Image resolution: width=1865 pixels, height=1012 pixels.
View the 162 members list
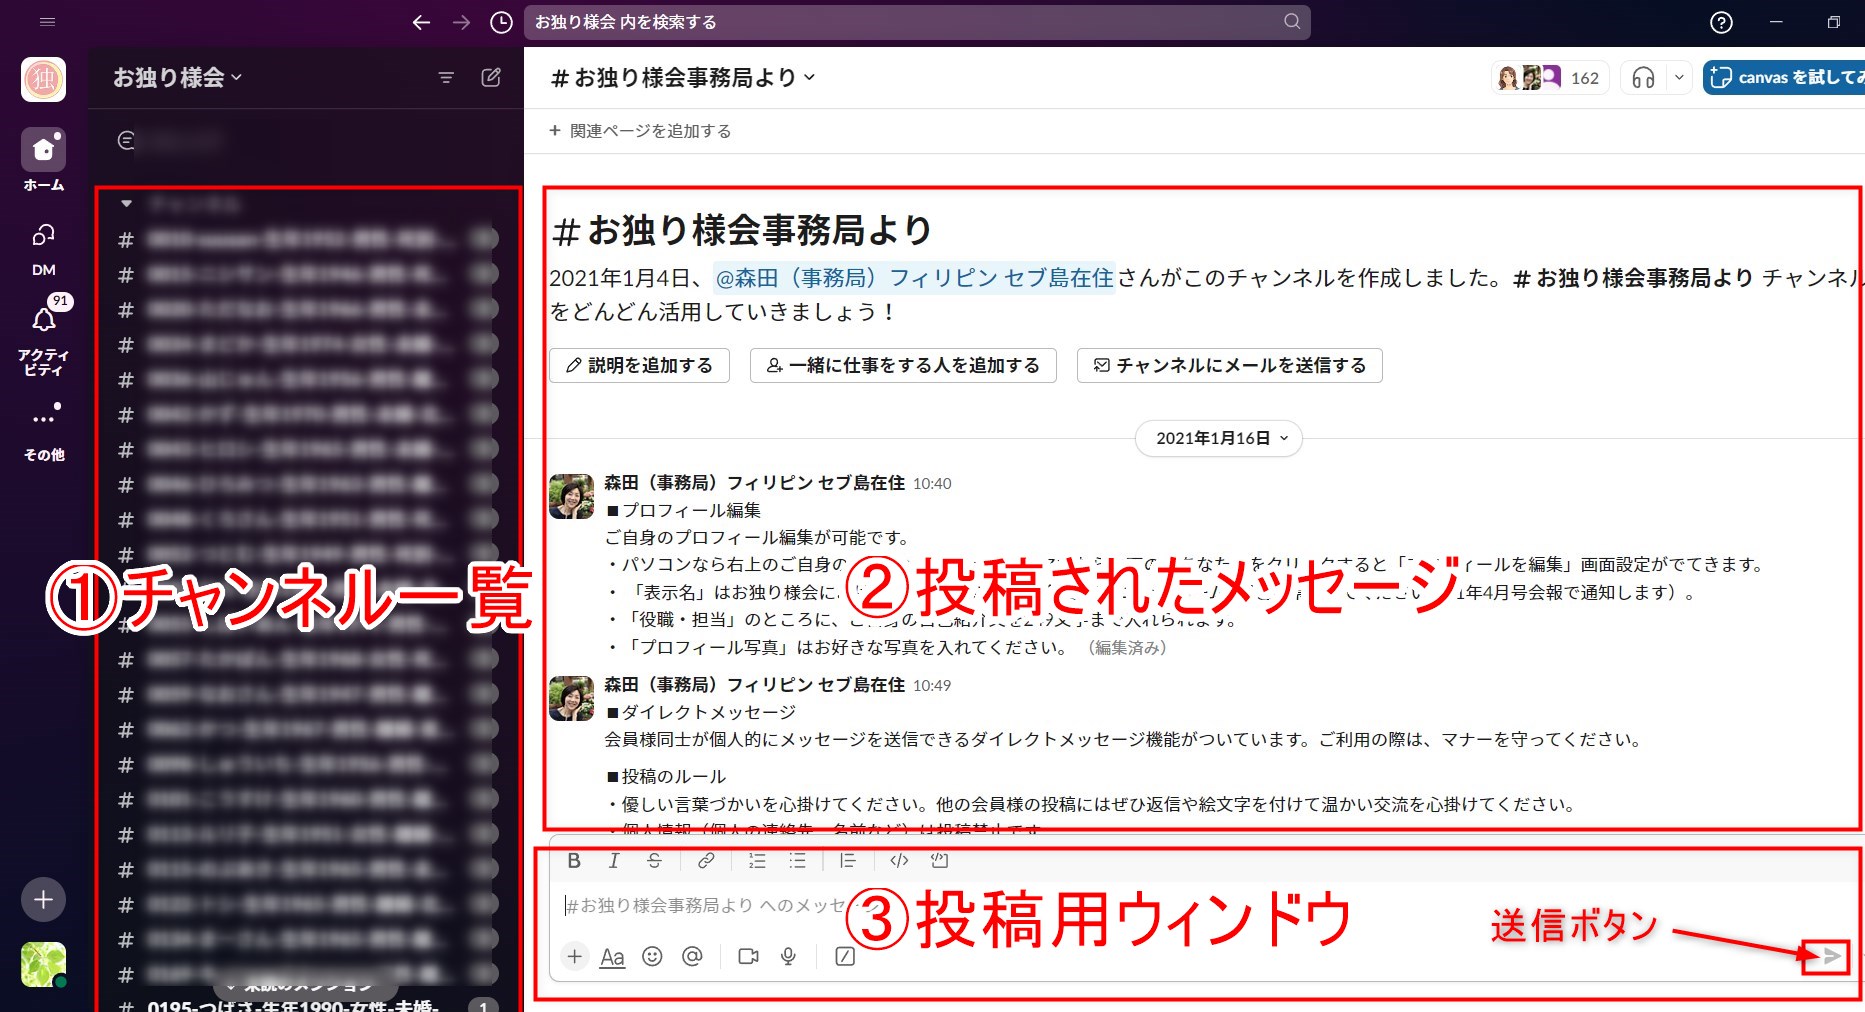pyautogui.click(x=1550, y=78)
